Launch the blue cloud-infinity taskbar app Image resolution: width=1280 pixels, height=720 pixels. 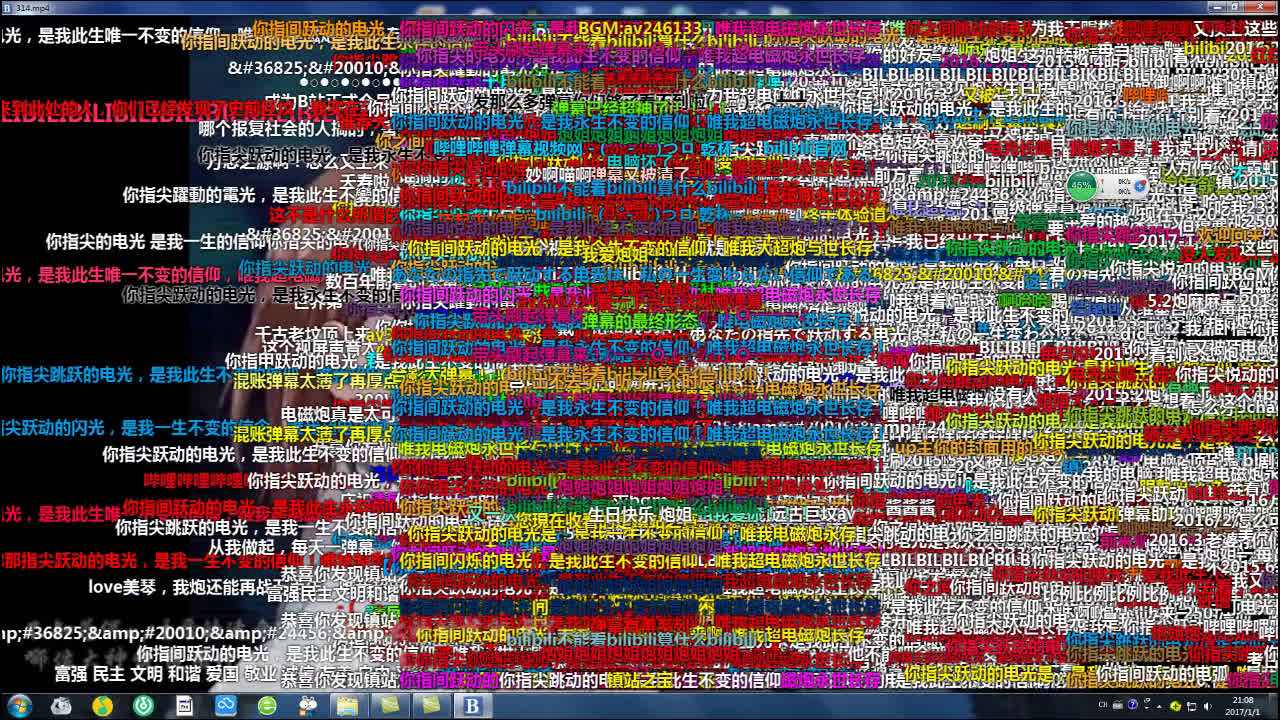click(x=226, y=706)
